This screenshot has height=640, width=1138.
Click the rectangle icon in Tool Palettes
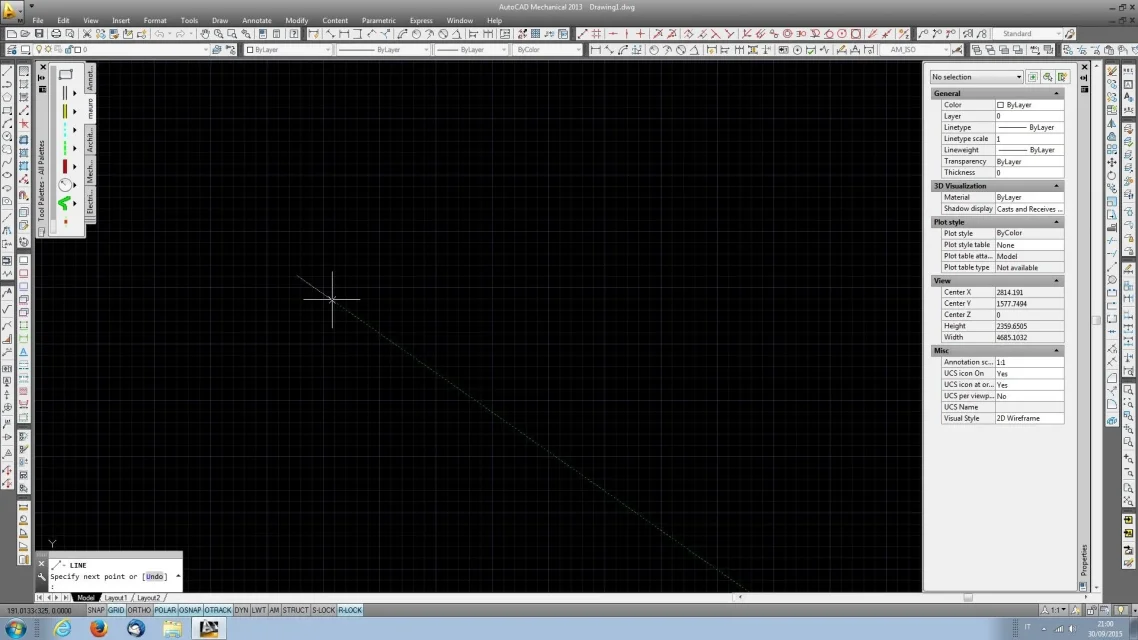pyautogui.click(x=65, y=74)
